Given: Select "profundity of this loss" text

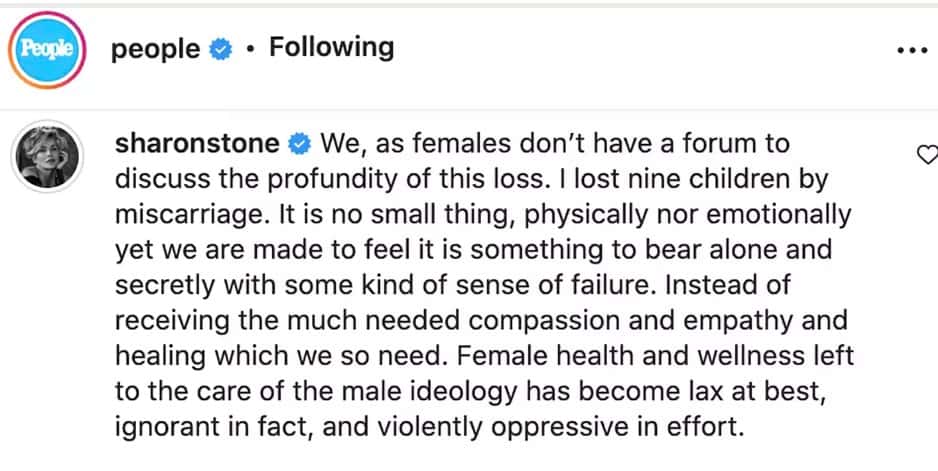Looking at the screenshot, I should (x=353, y=179).
